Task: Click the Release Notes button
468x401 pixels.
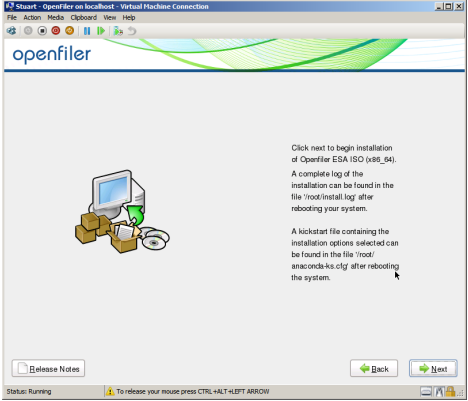Action: click(x=48, y=368)
